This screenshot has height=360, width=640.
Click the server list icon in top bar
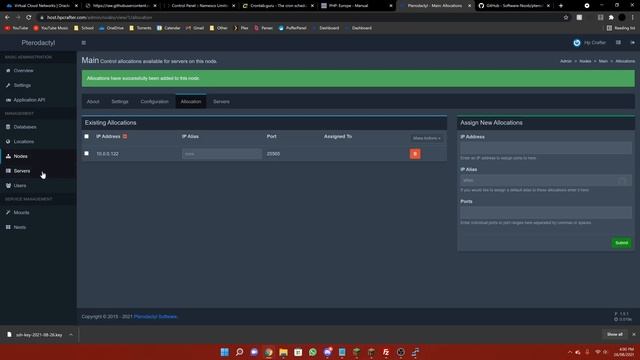pos(618,42)
